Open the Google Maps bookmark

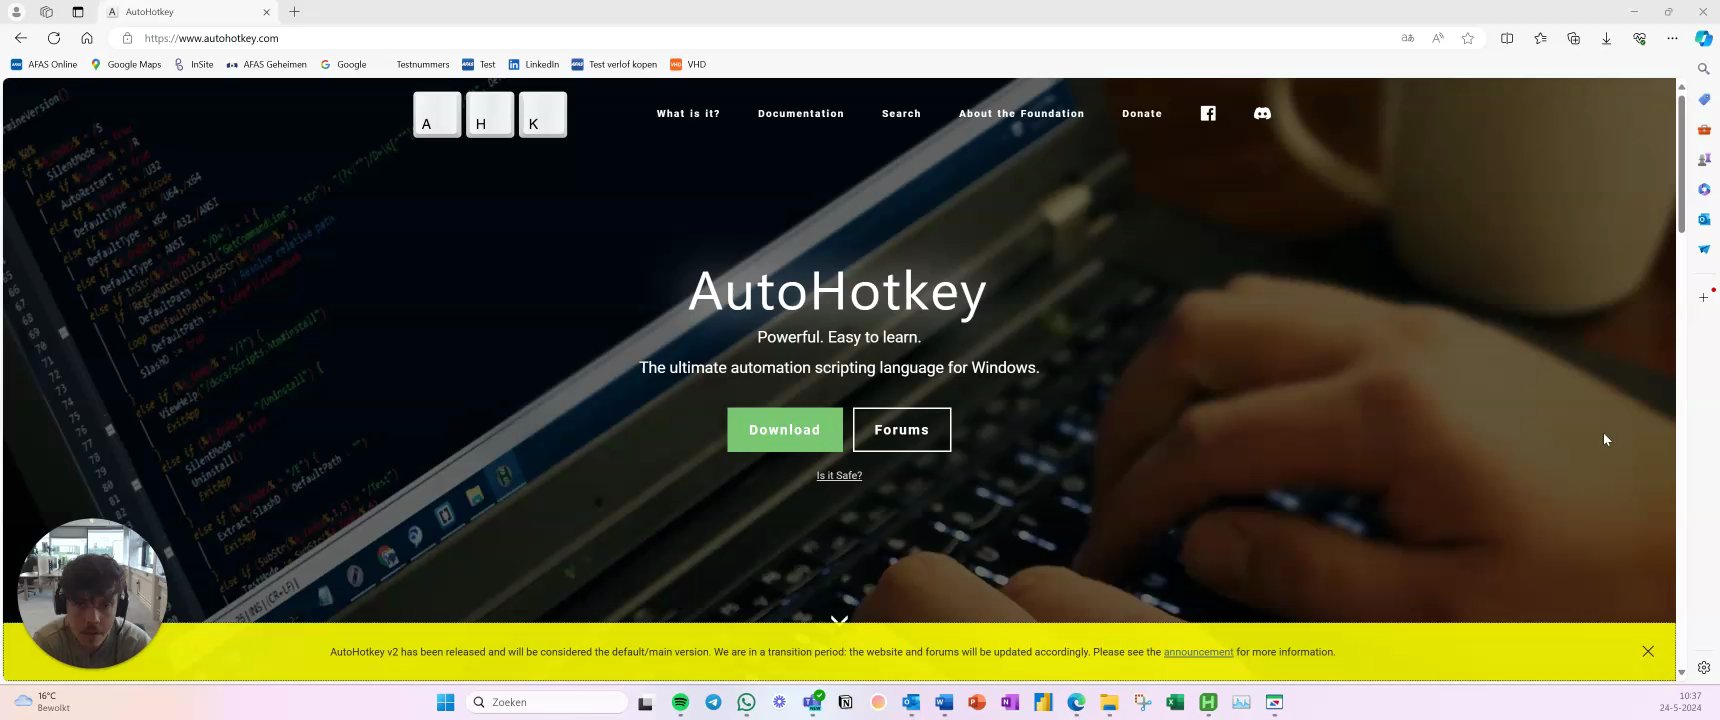click(x=126, y=64)
